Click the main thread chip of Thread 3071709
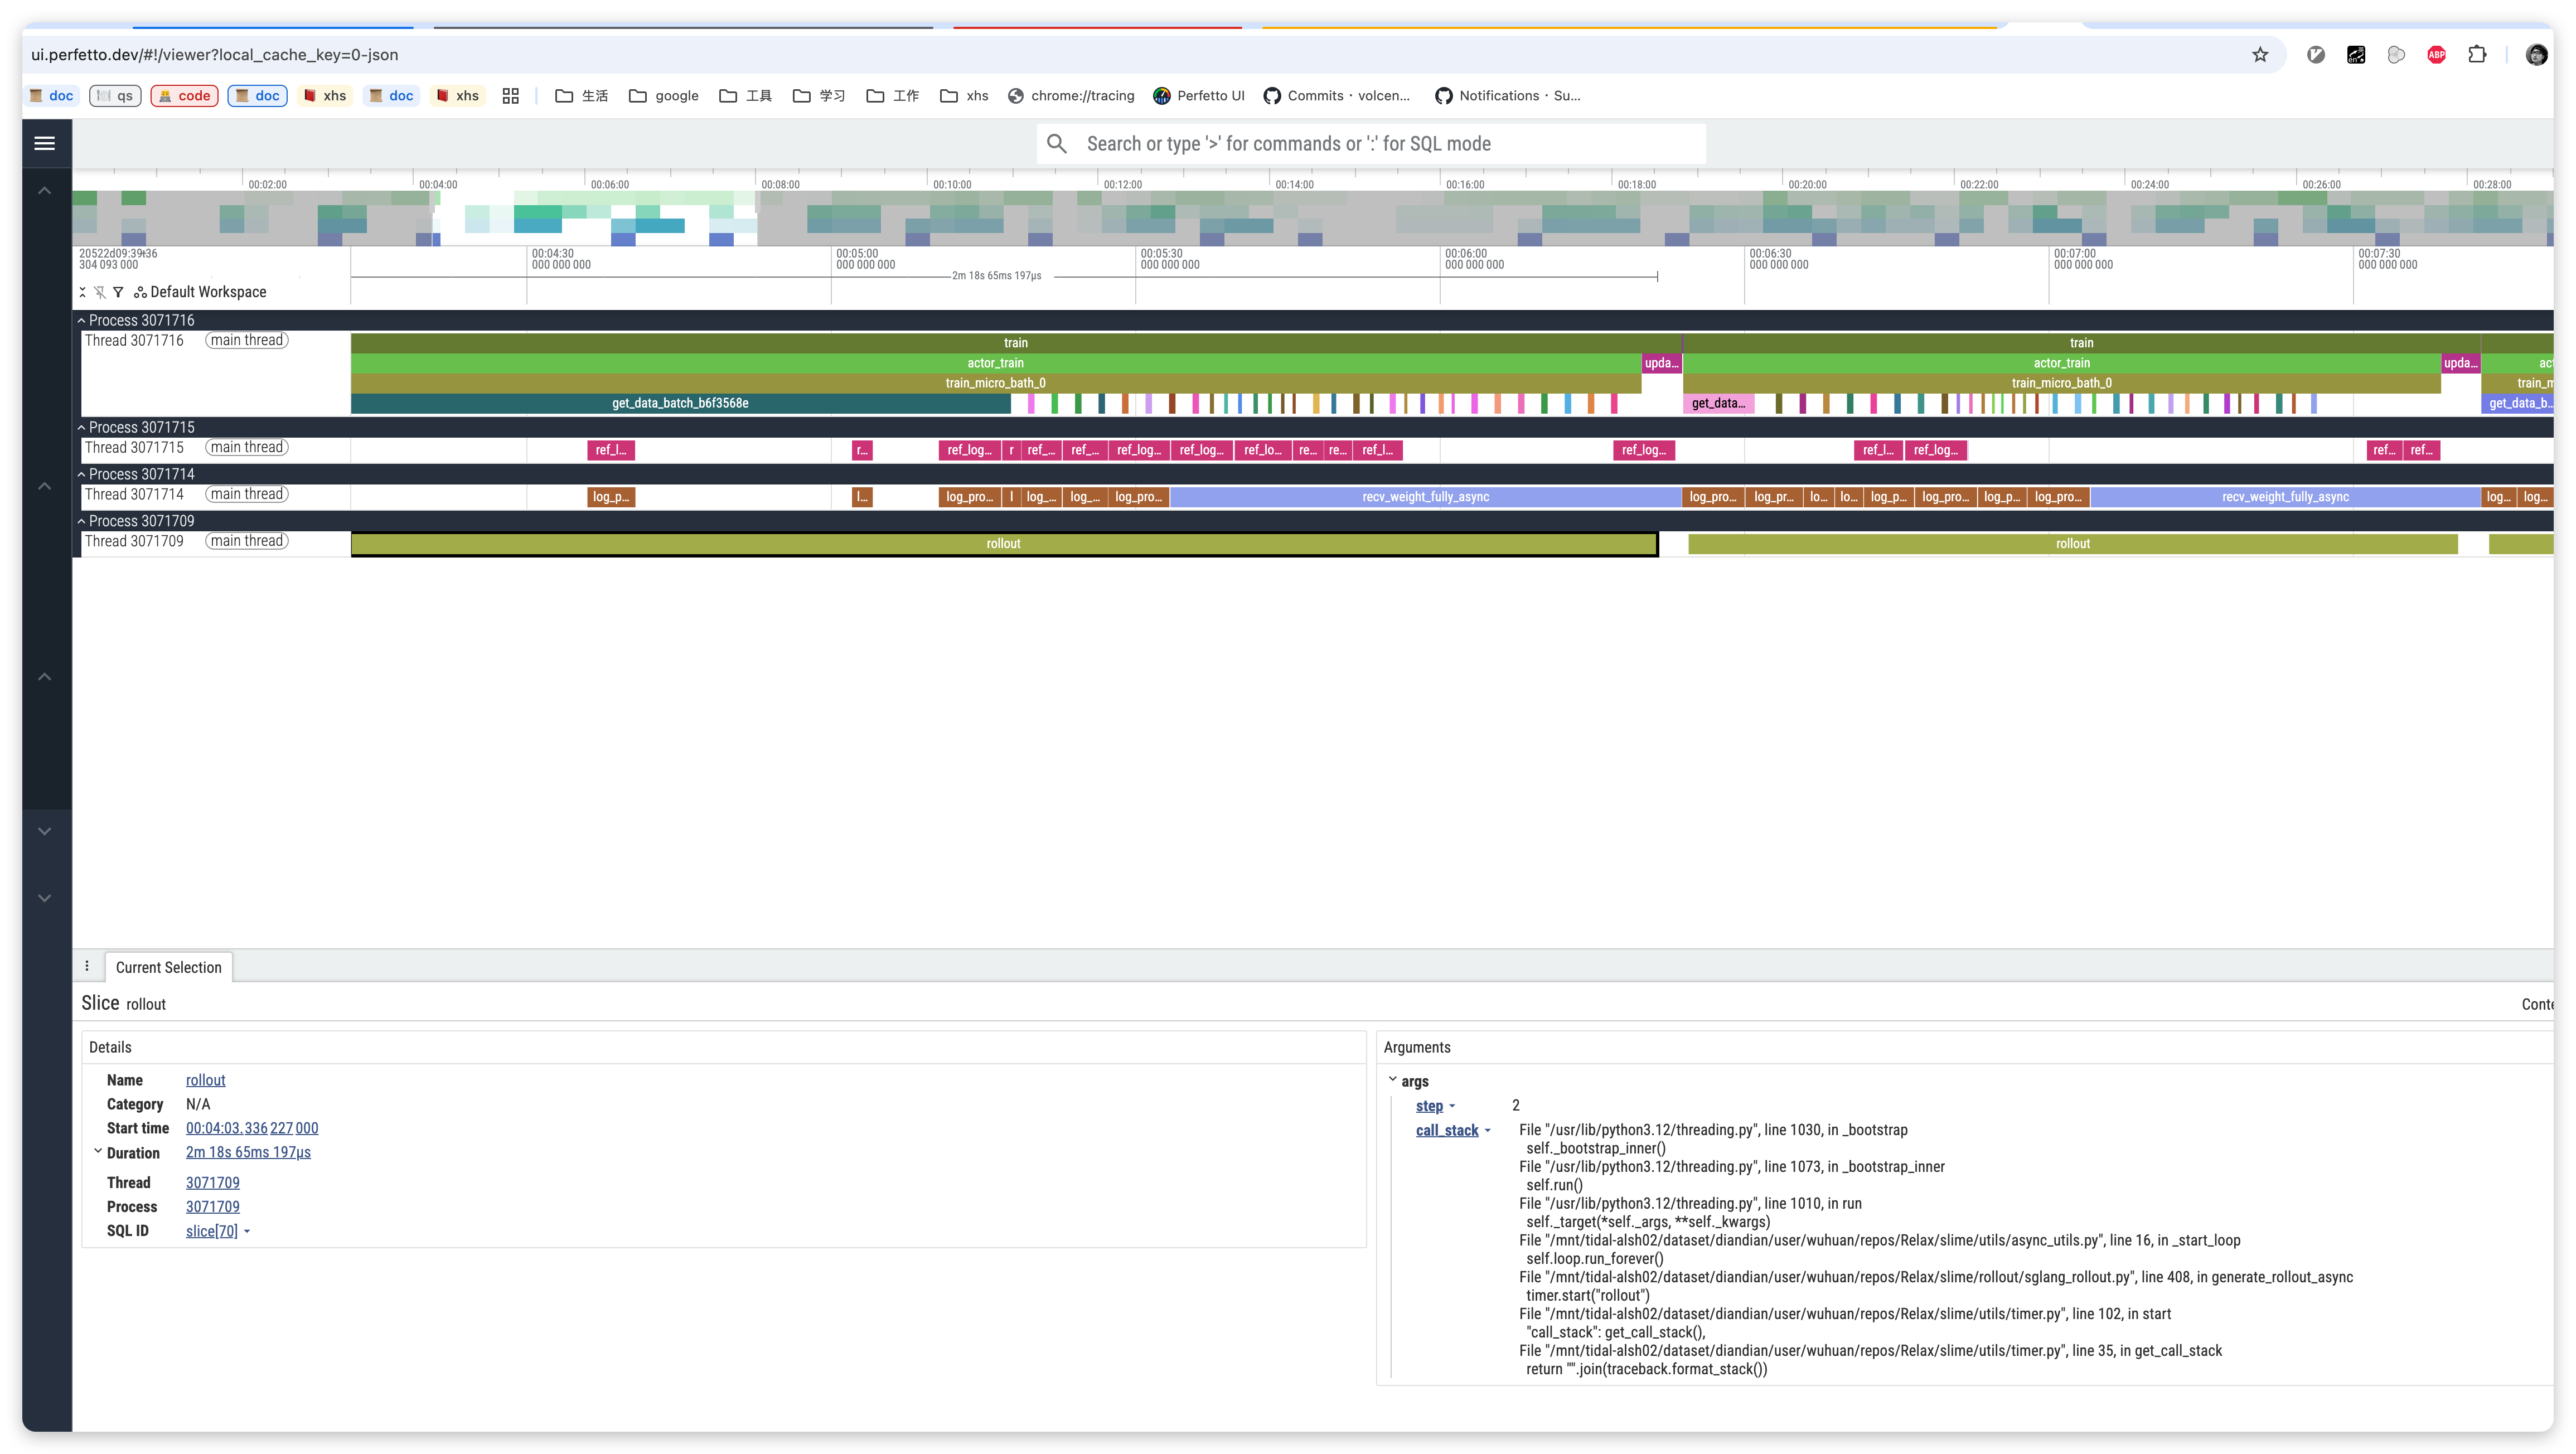The height and width of the screenshot is (1454, 2576). pos(247,542)
